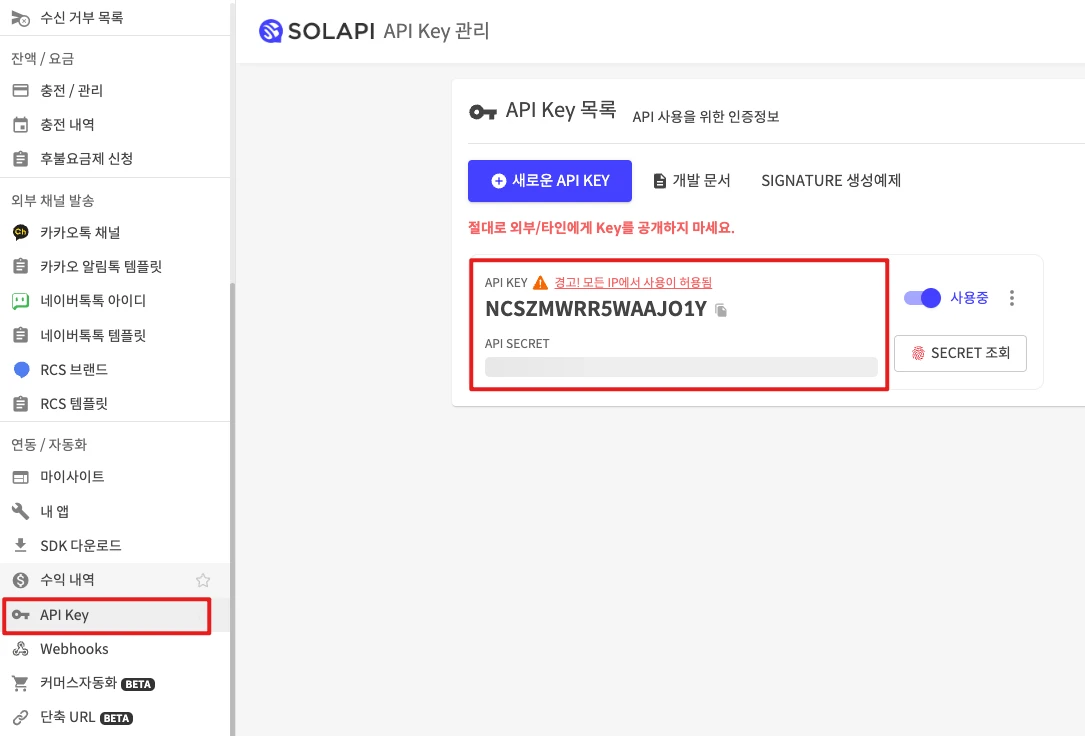Click the SDK 다운로드 download icon
Screen dimensions: 1085x736
click(x=20, y=546)
